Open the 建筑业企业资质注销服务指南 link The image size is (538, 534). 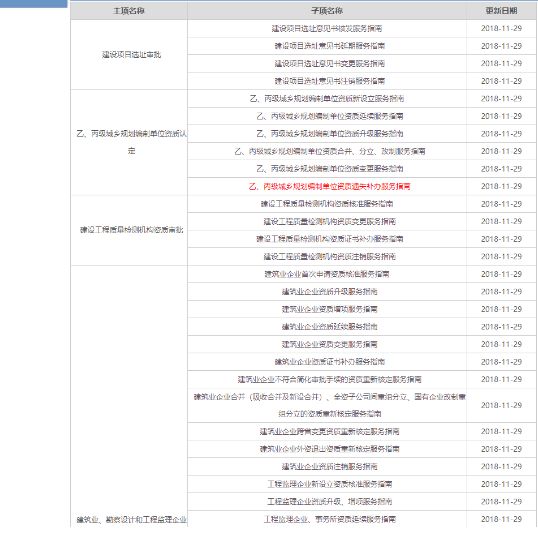(x=329, y=466)
